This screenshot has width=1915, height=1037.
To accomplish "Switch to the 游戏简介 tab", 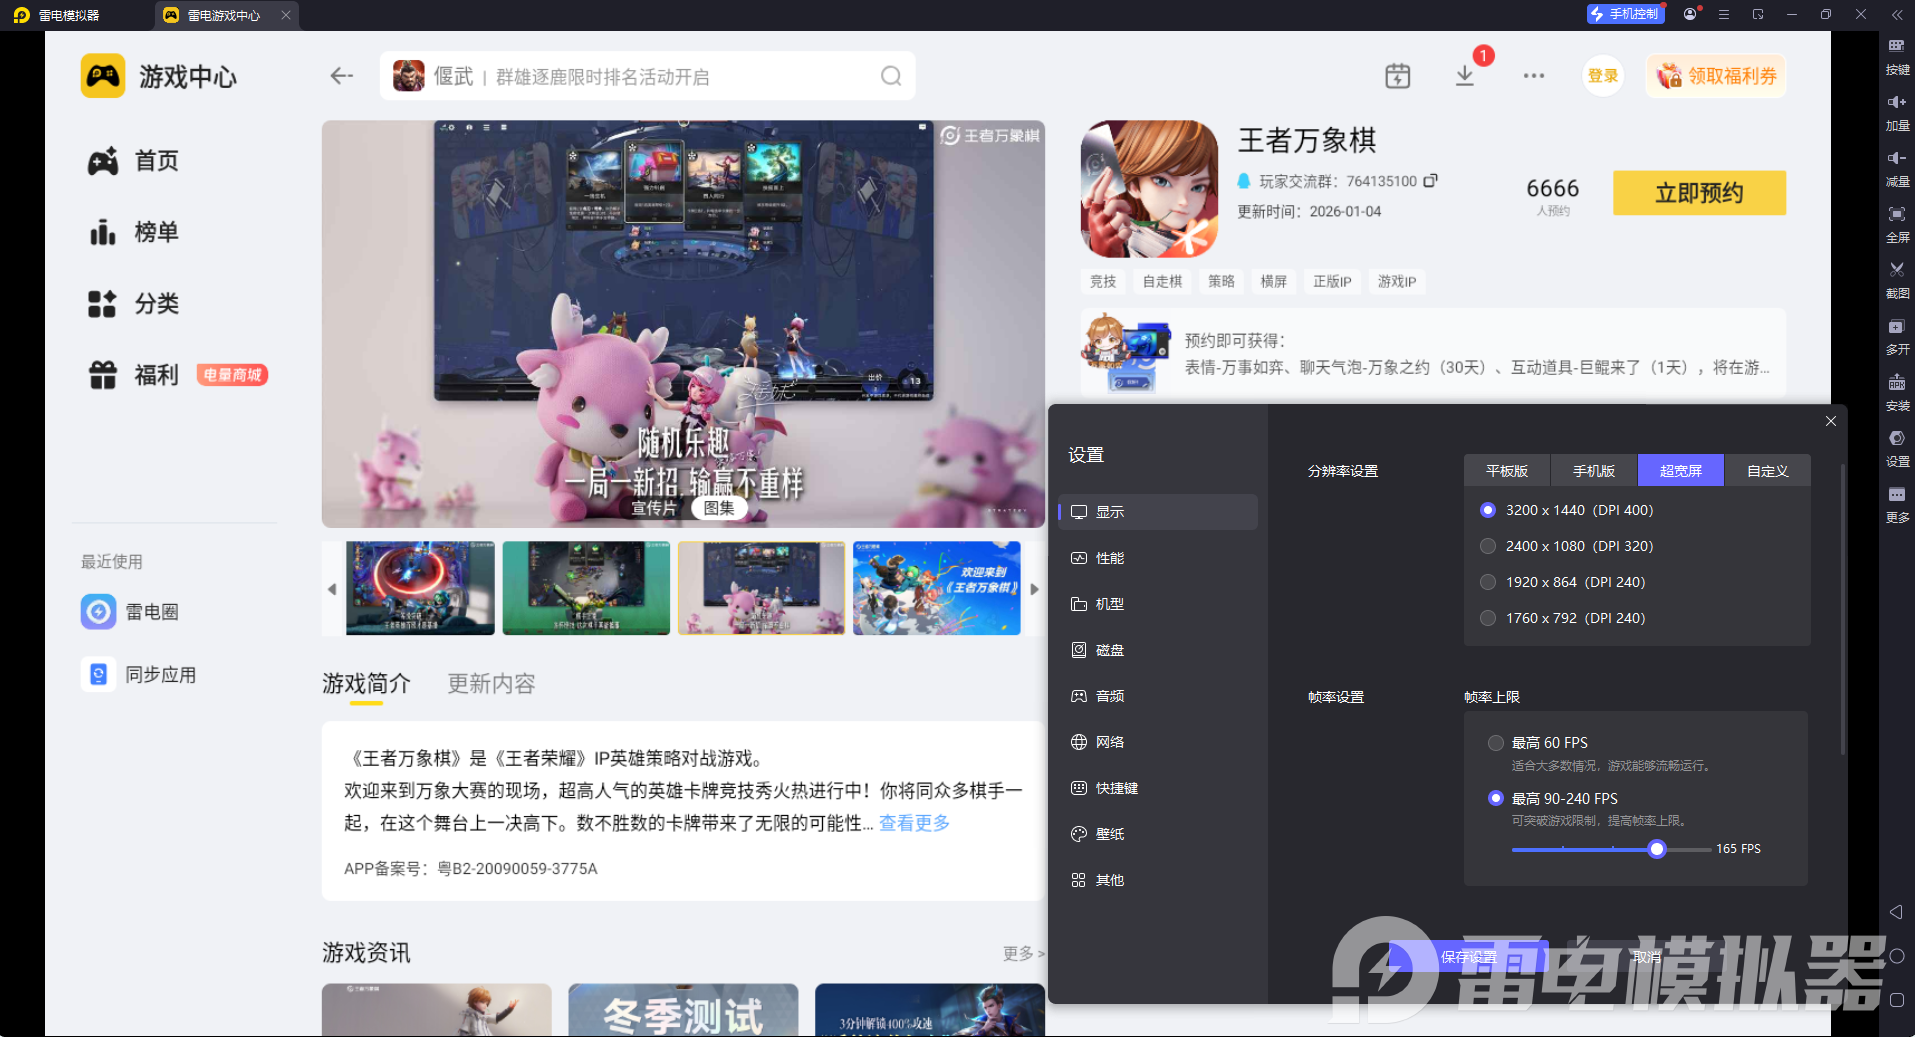I will (x=366, y=684).
